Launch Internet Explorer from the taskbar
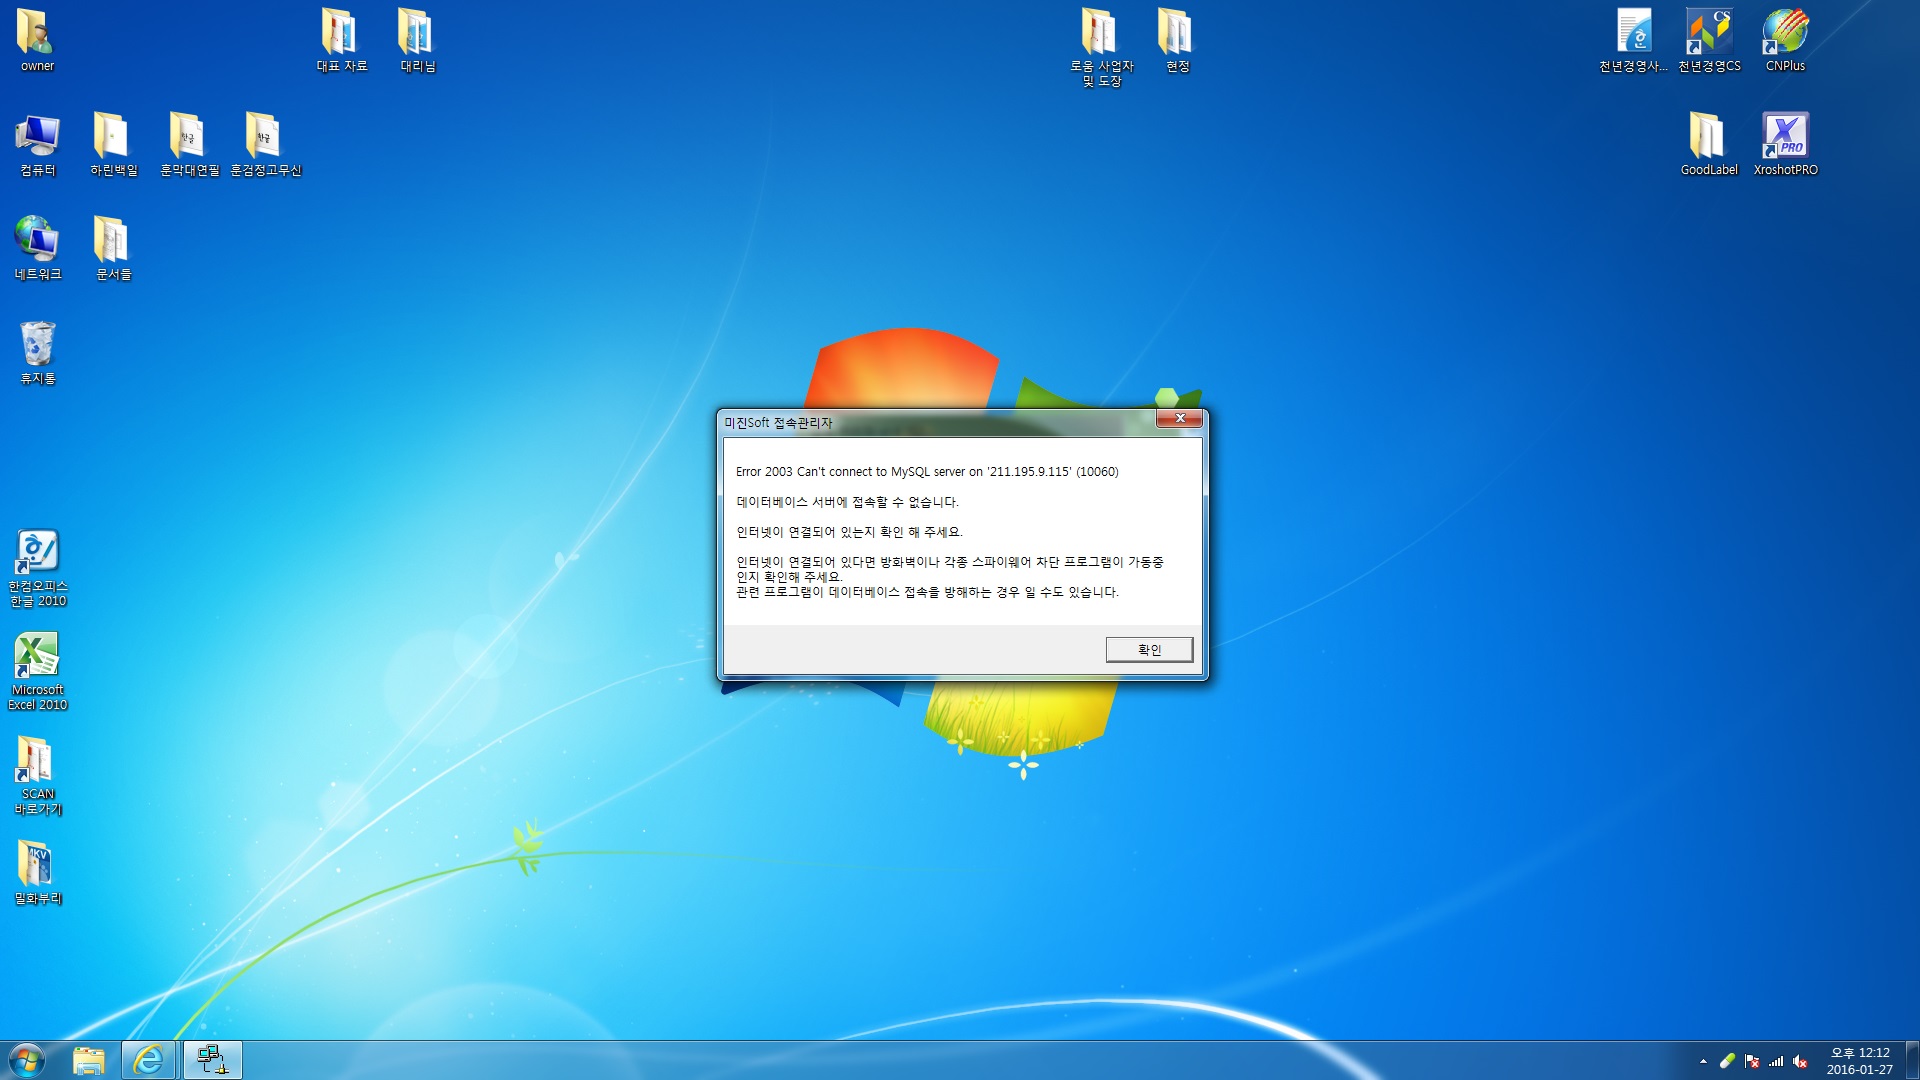1920x1080 pixels. (x=149, y=1060)
